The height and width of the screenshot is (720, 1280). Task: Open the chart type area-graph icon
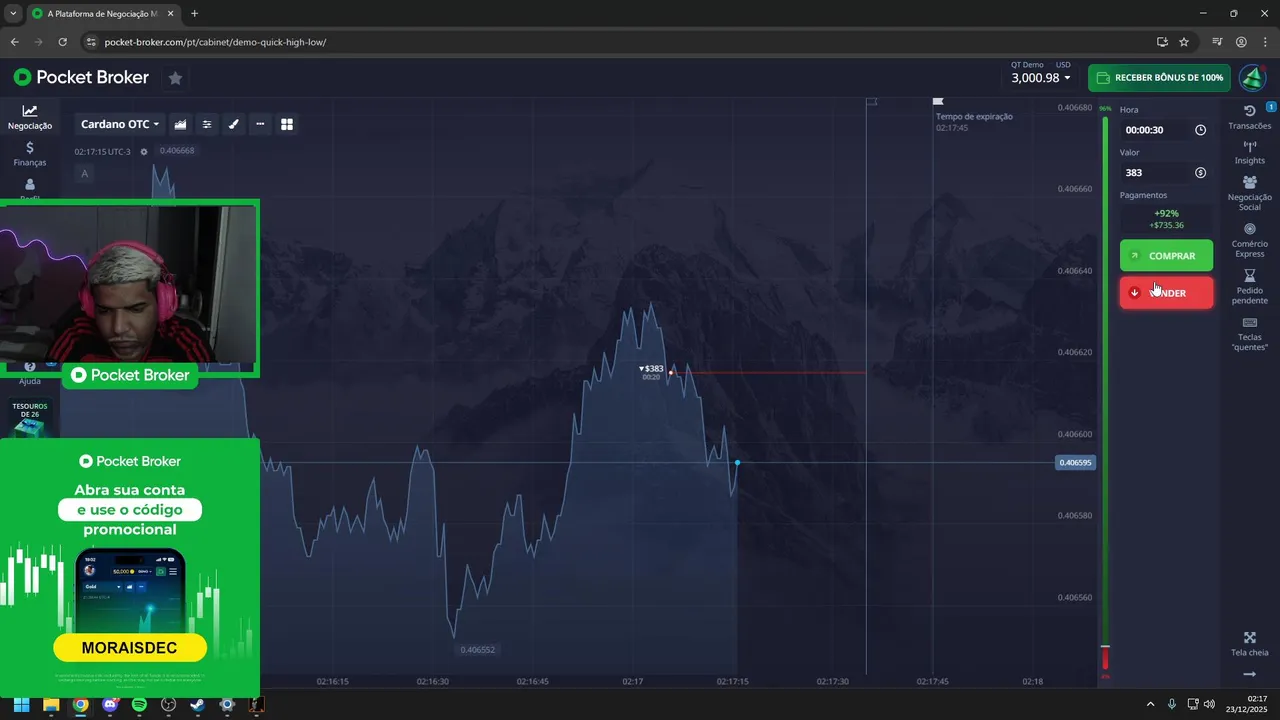click(180, 124)
